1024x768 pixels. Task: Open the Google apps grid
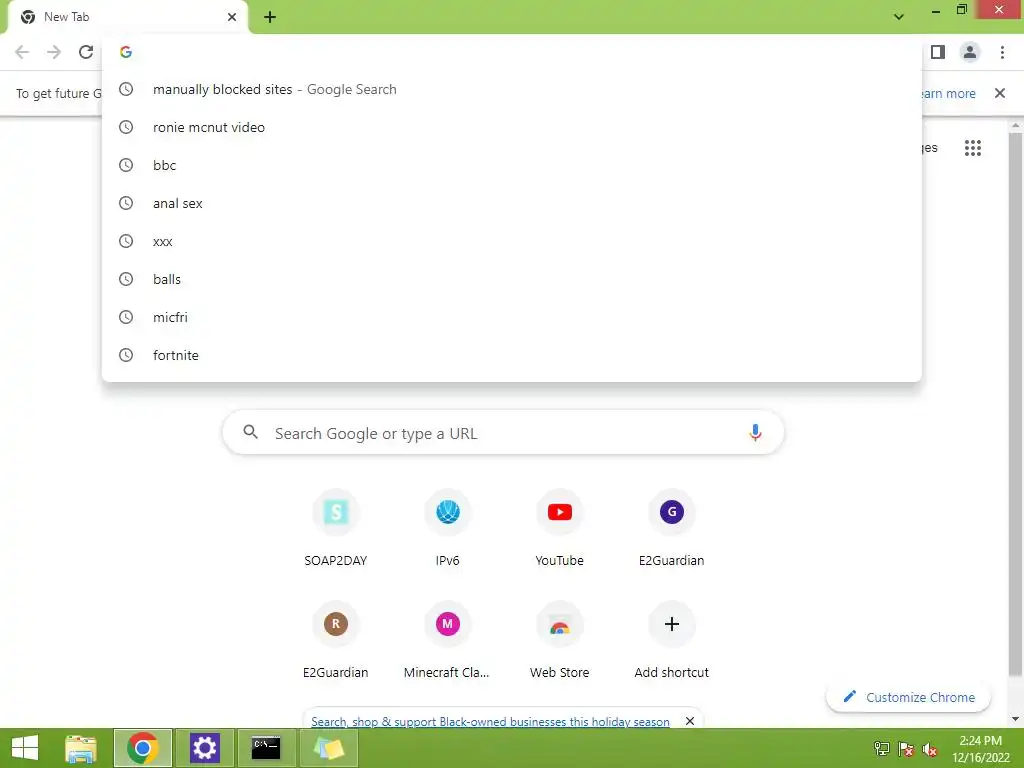tap(973, 148)
